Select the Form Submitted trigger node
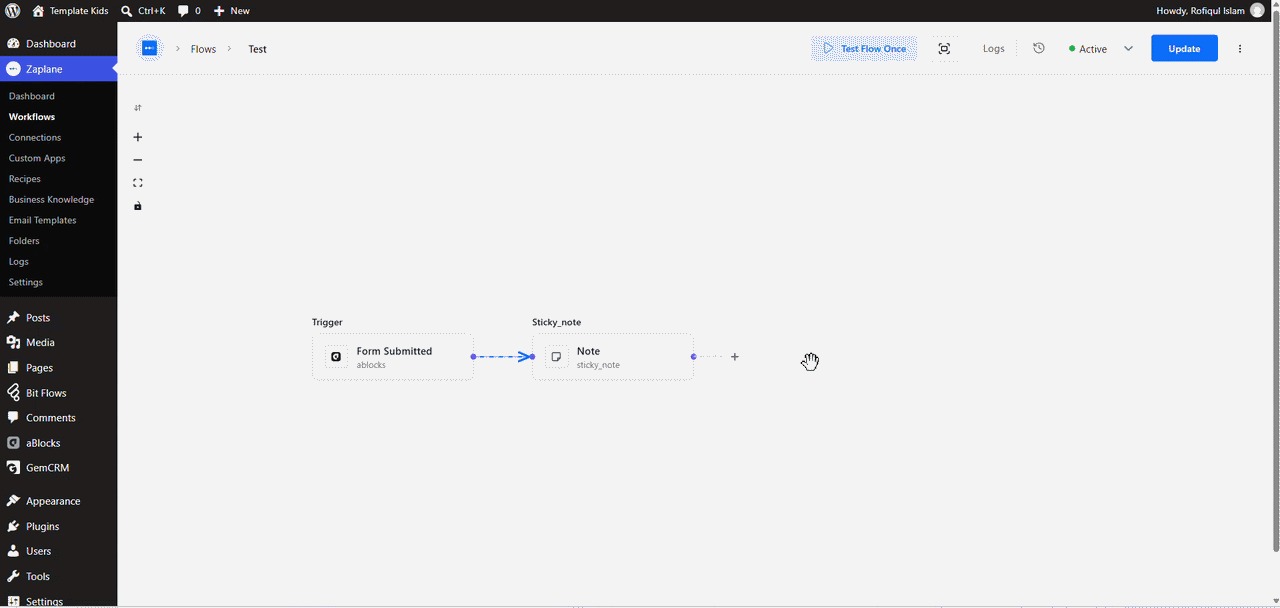Image resolution: width=1280 pixels, height=608 pixels. [393, 357]
